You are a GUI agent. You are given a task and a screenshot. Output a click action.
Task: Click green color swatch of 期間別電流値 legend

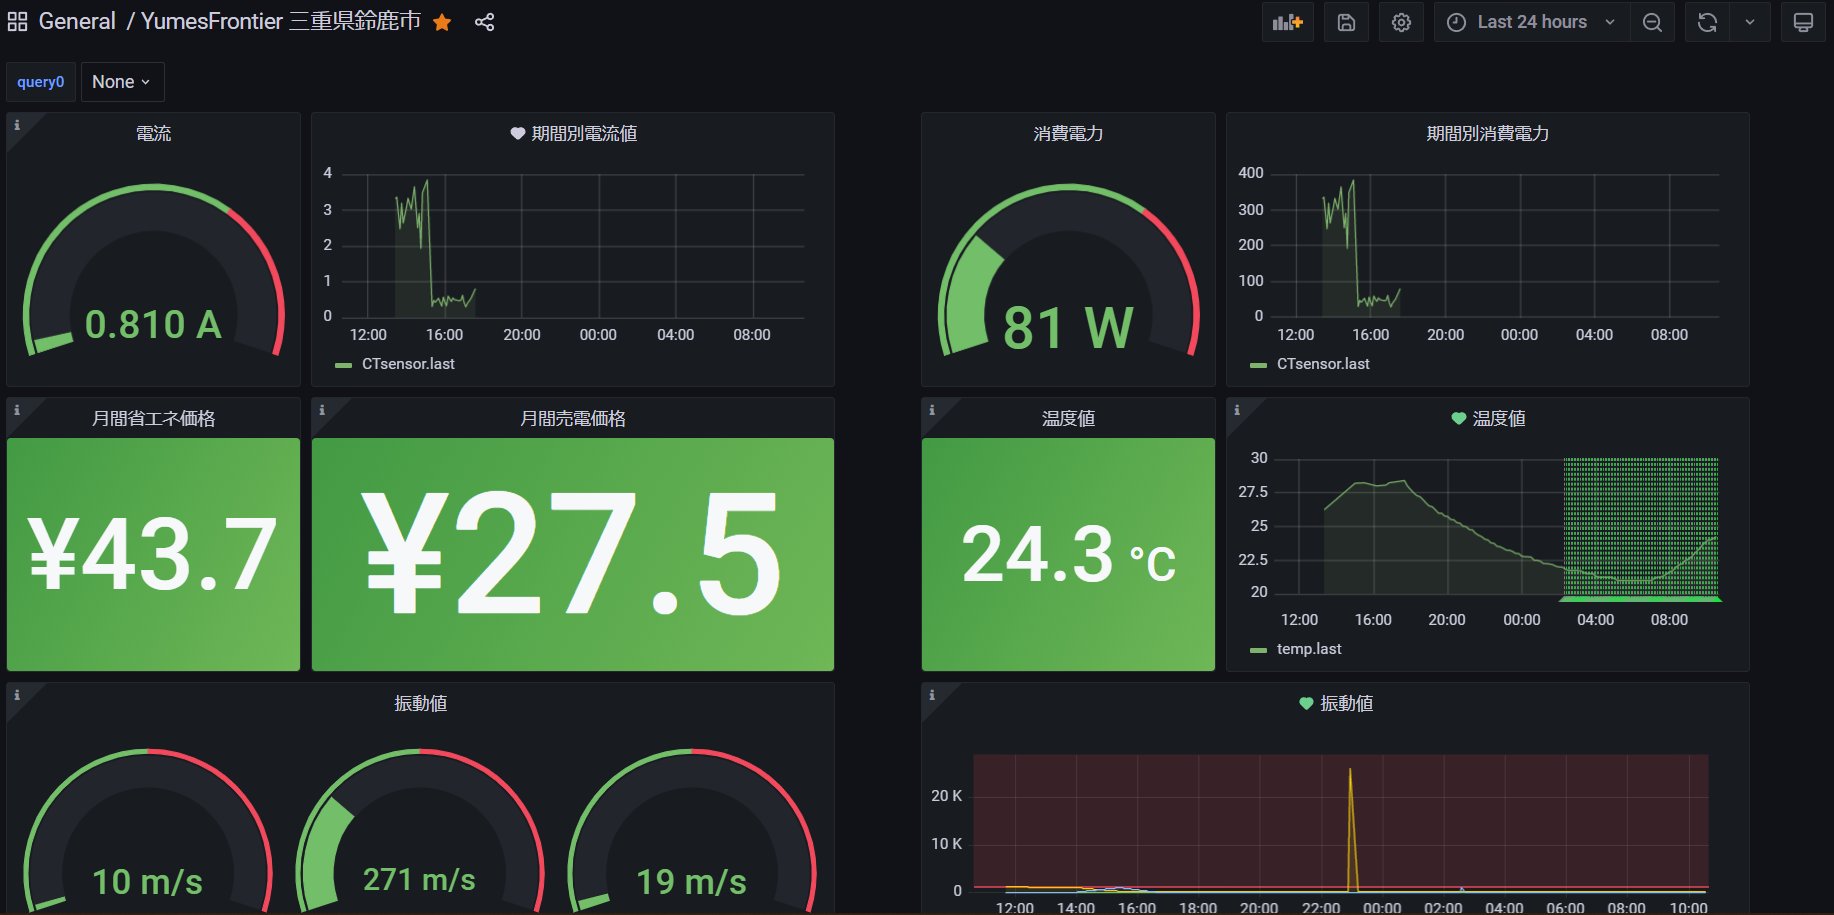click(343, 365)
